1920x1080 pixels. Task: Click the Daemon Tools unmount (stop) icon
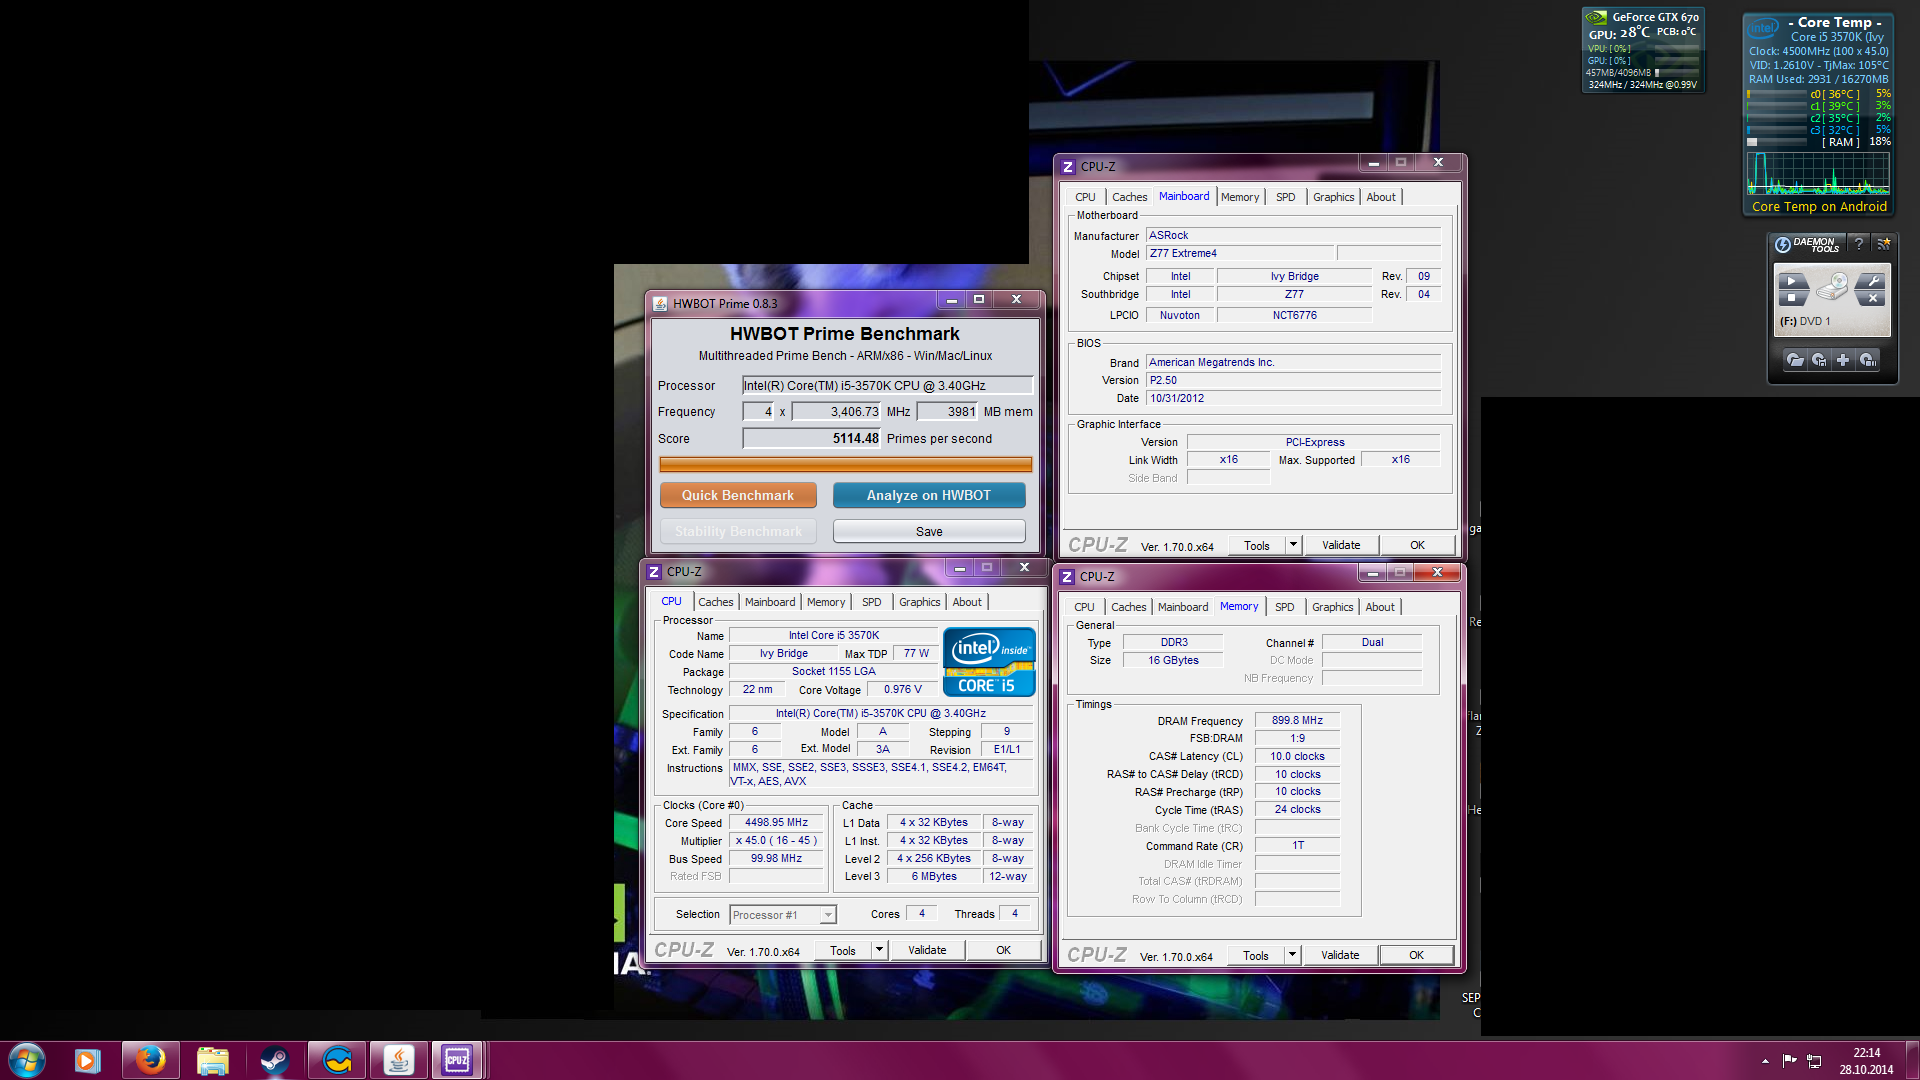click(x=1792, y=297)
